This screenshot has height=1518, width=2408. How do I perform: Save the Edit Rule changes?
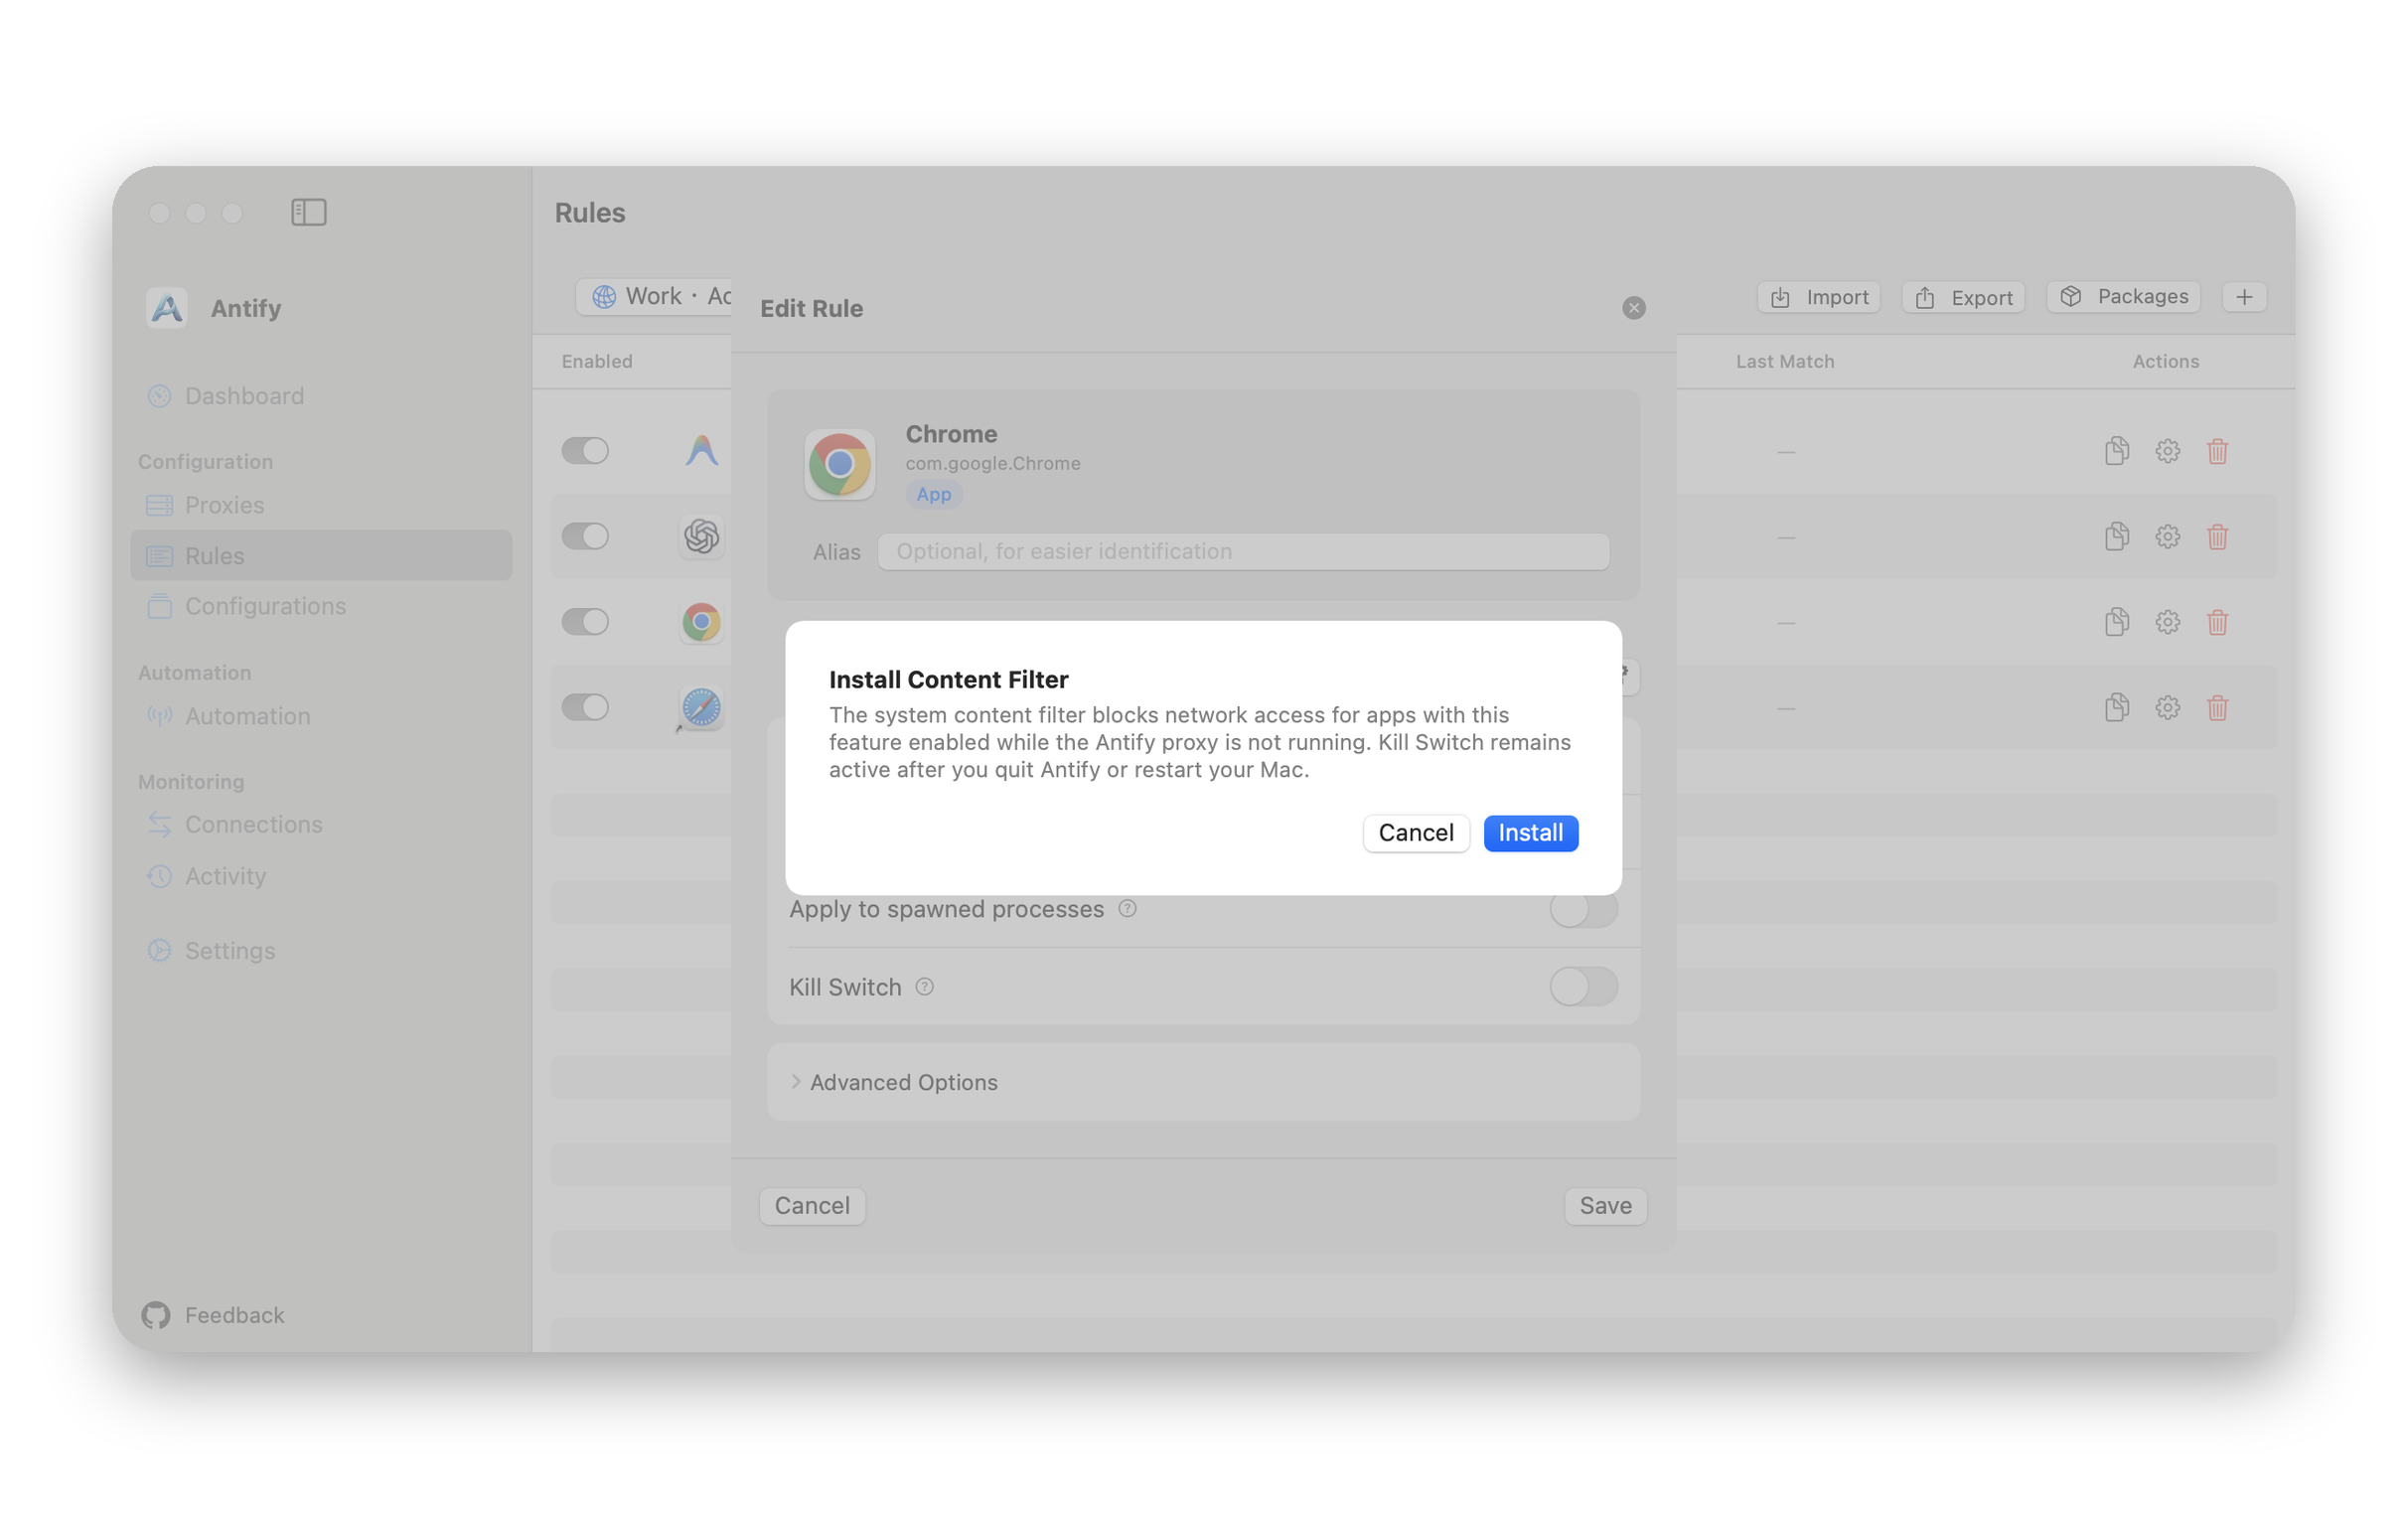[1605, 1206]
